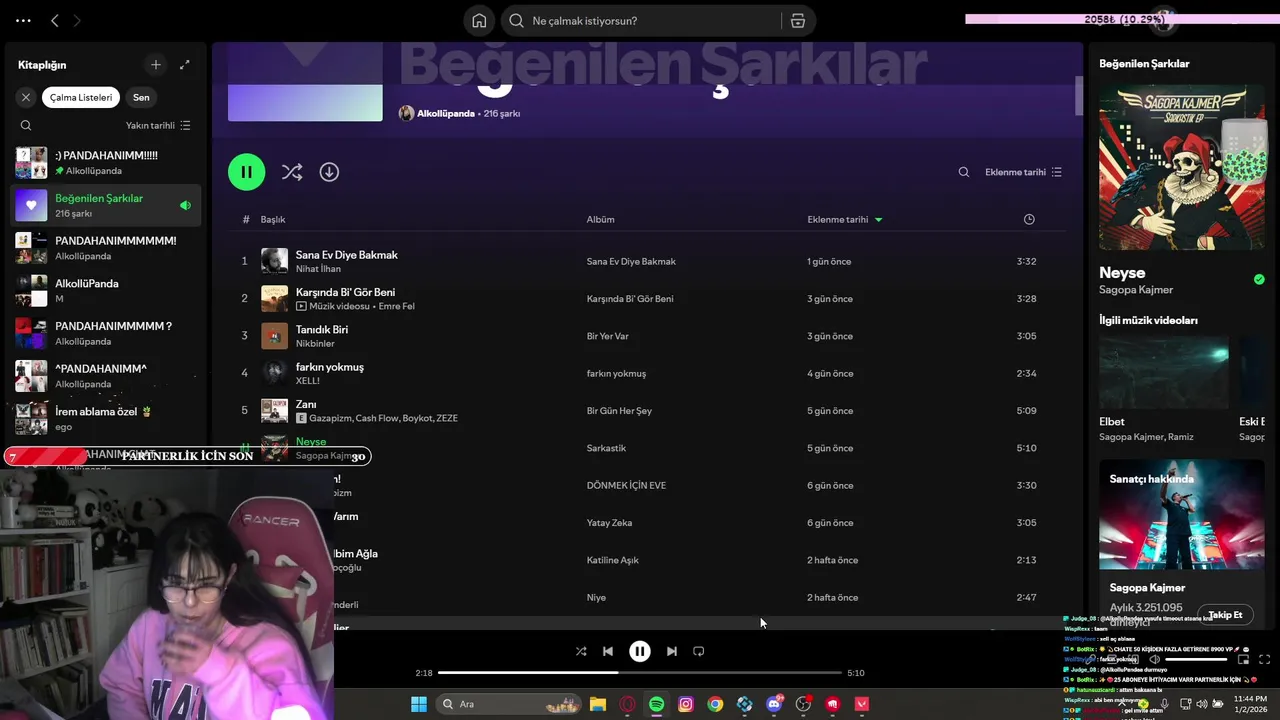Open artist Nihat İlhan link
This screenshot has width=1280, height=720.
[x=318, y=269]
